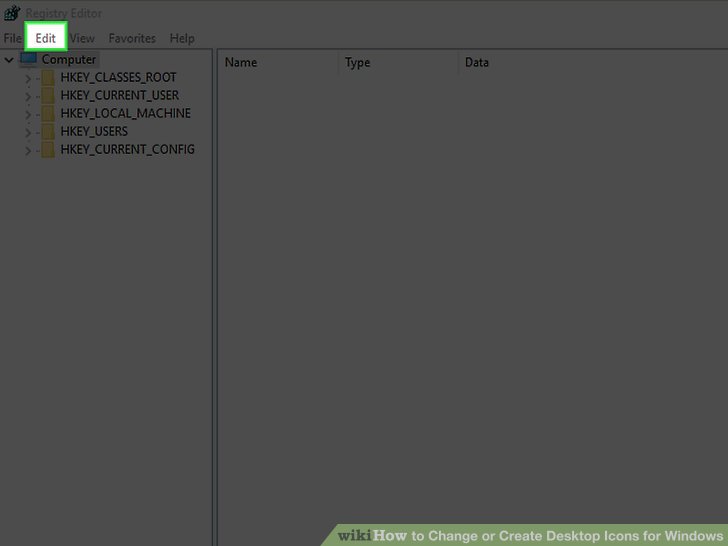The height and width of the screenshot is (546, 728).
Task: Expand the HKEY_LOCAL_MACHINE key
Action: [x=28, y=115]
